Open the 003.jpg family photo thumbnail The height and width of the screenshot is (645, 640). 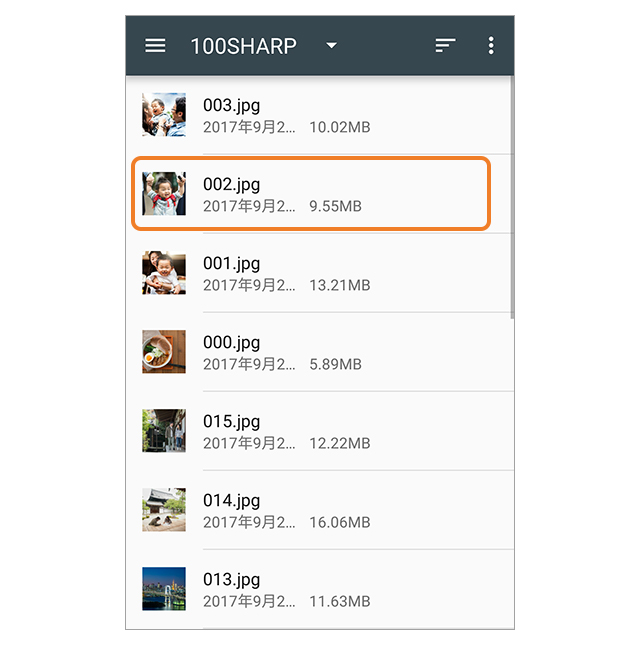tap(164, 114)
